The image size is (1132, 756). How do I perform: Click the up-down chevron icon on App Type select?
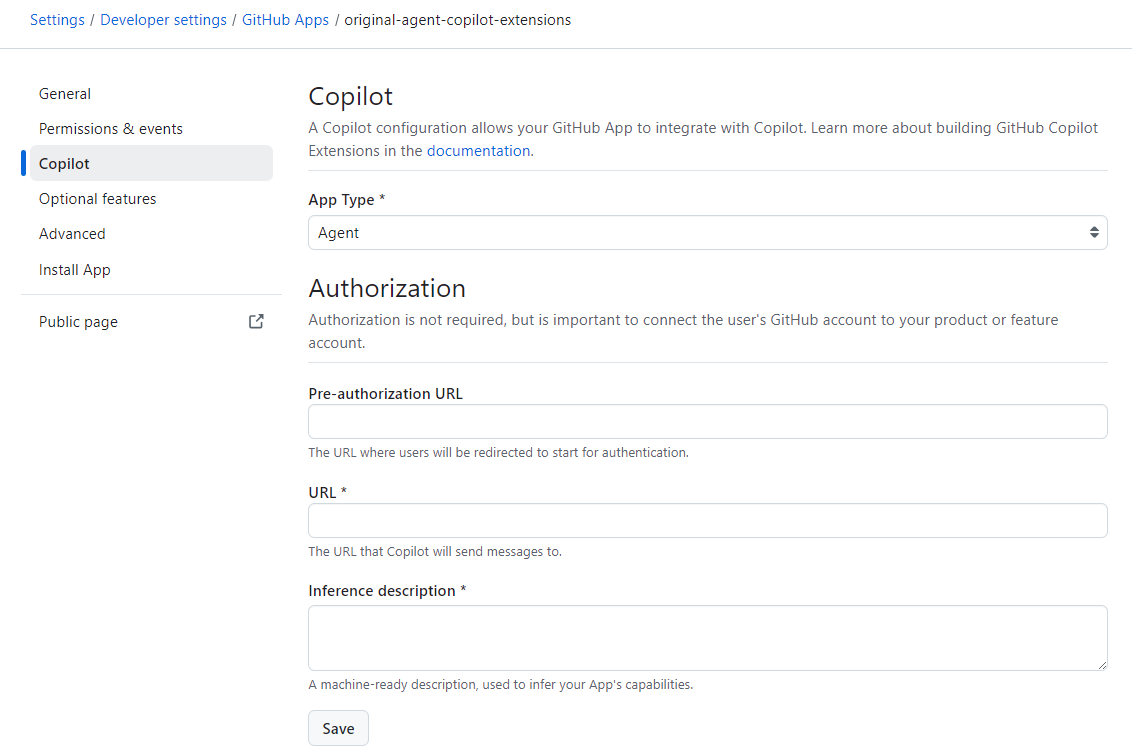click(x=1092, y=232)
